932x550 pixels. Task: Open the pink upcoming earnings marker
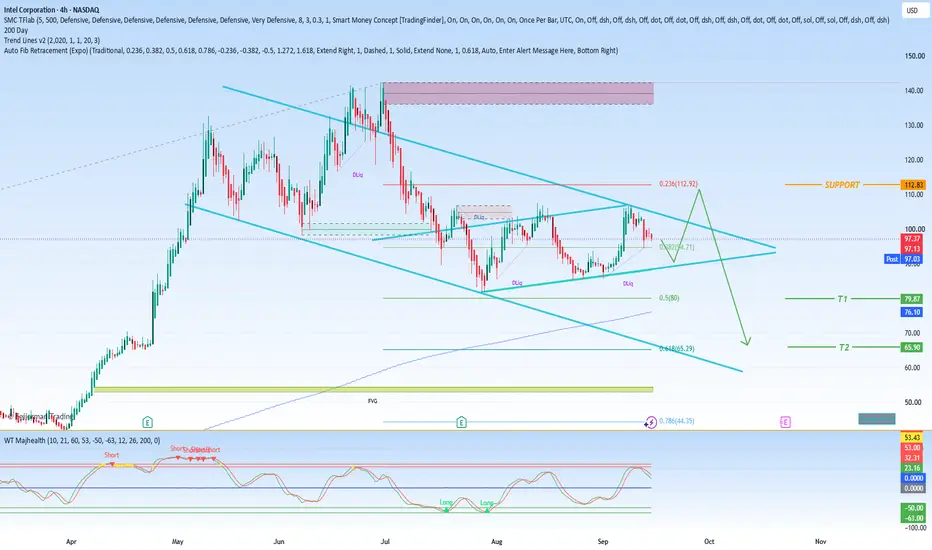(x=785, y=422)
